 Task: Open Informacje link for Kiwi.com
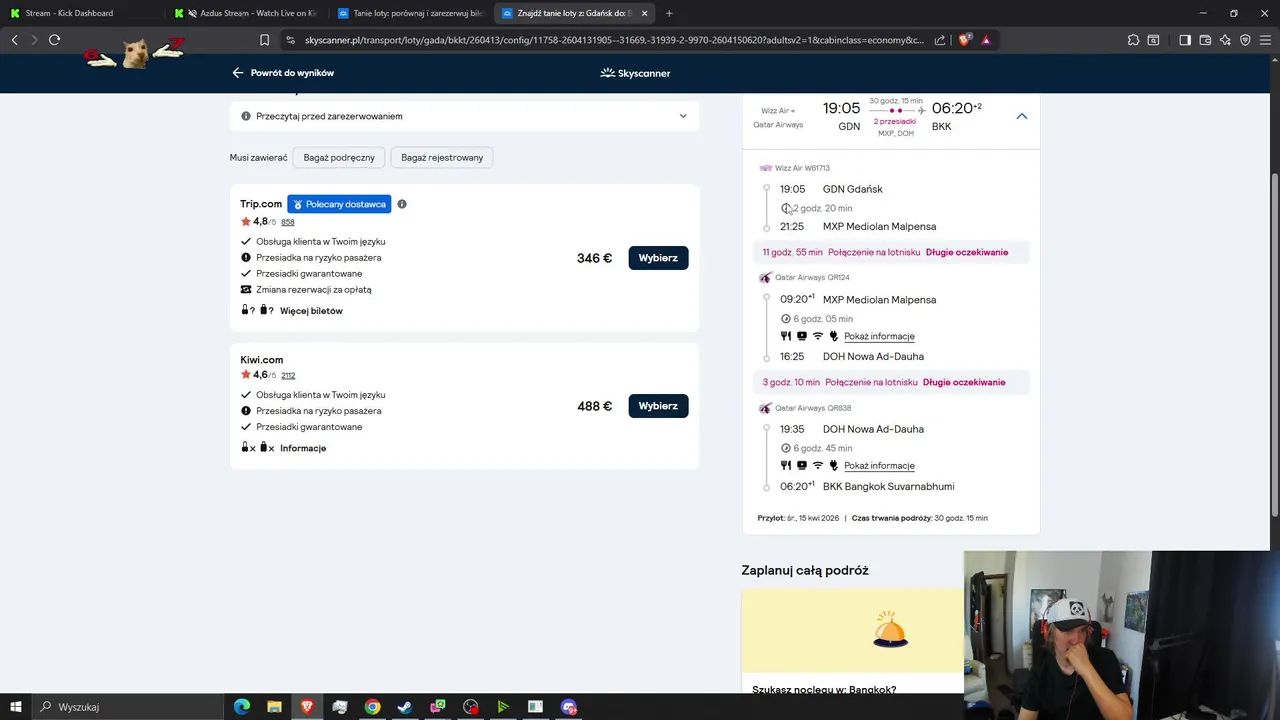coord(303,448)
